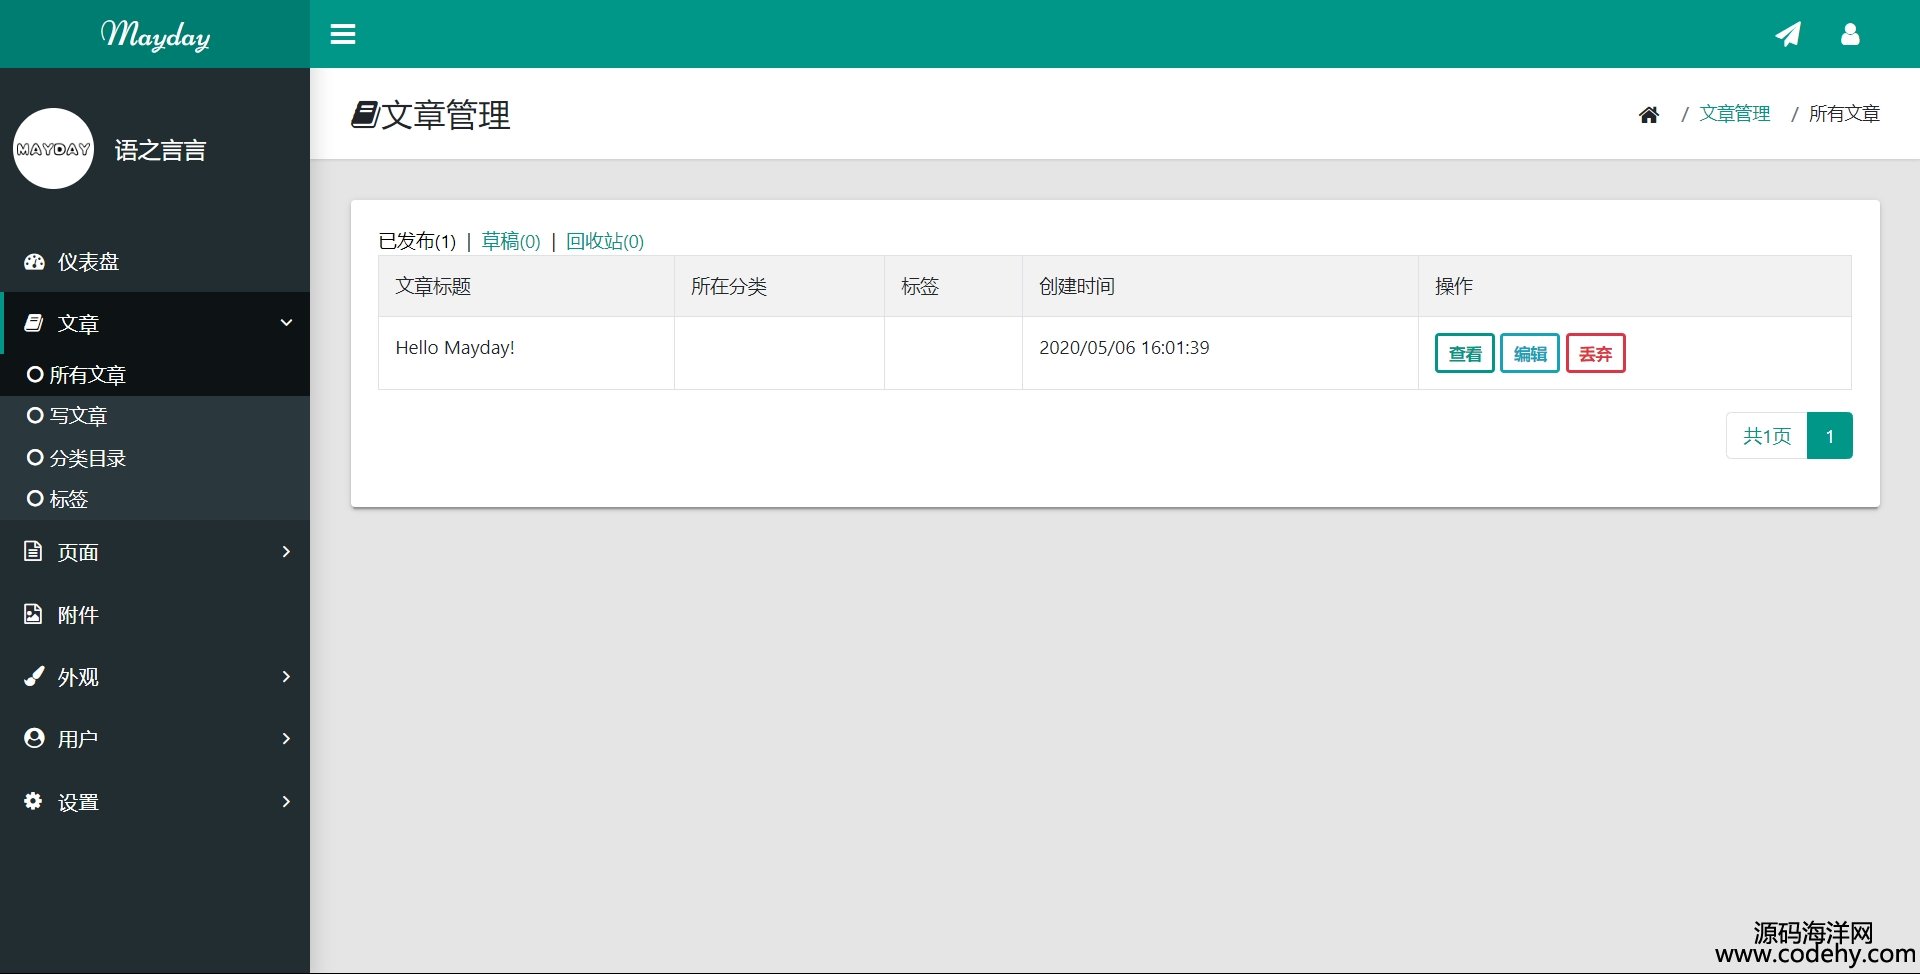1920x974 pixels.
Task: Click the user circle icon beside 用户
Action: 34,738
